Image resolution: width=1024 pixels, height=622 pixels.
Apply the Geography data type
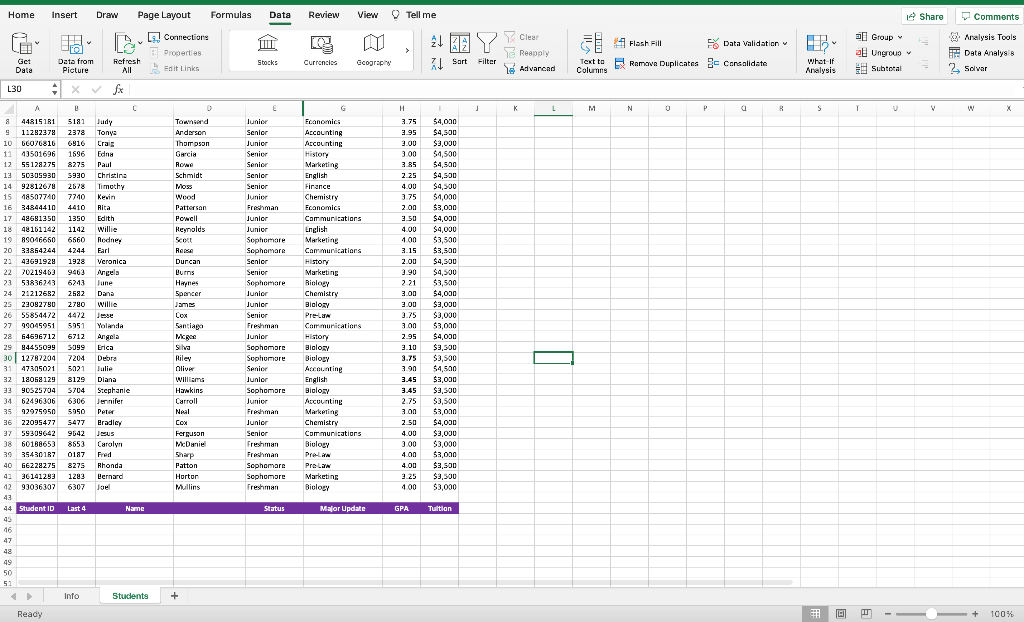pos(372,48)
